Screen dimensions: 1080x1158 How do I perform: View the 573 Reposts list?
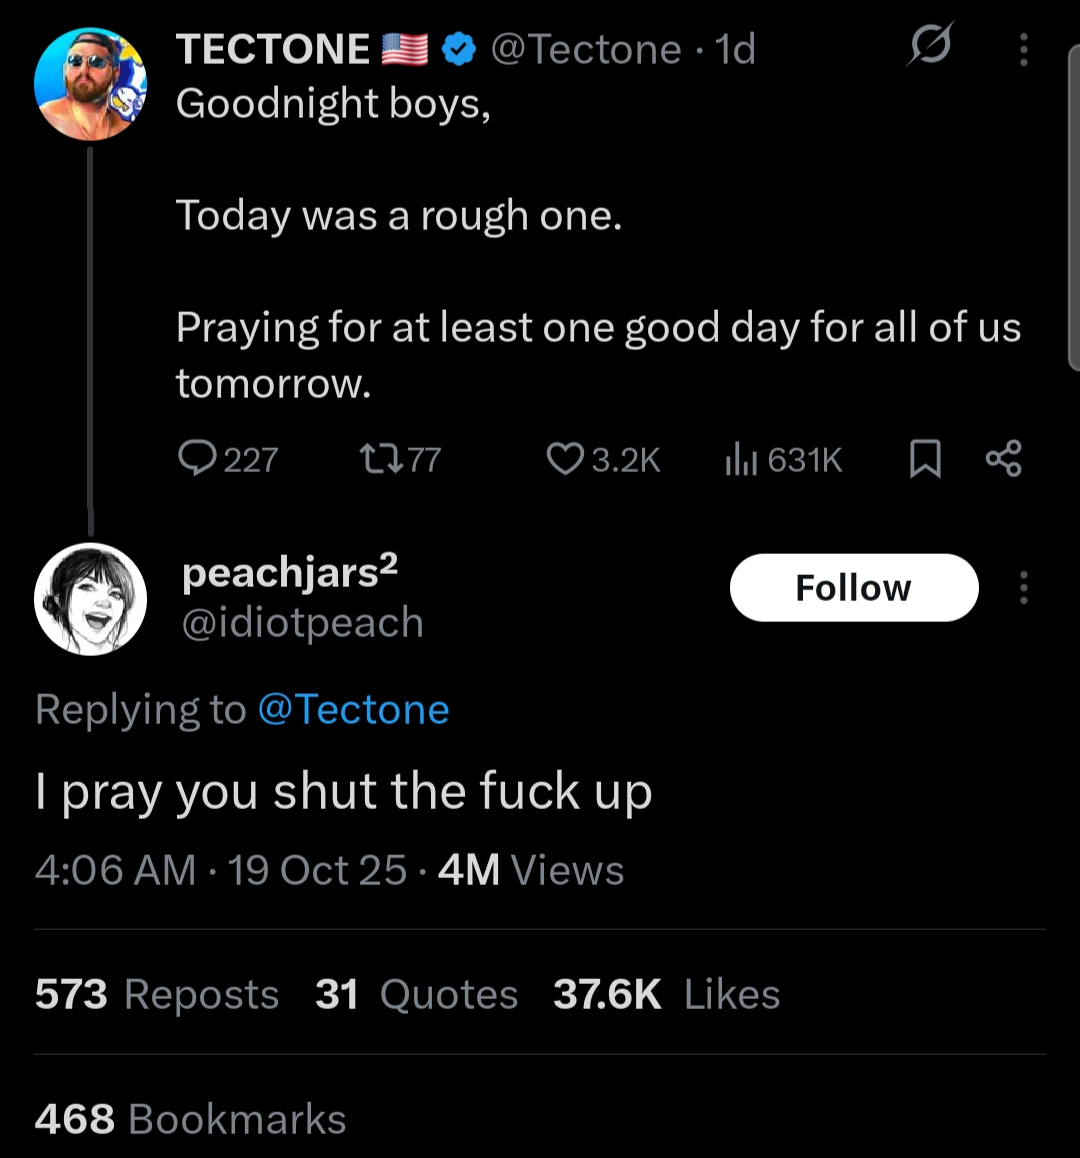[x=157, y=994]
